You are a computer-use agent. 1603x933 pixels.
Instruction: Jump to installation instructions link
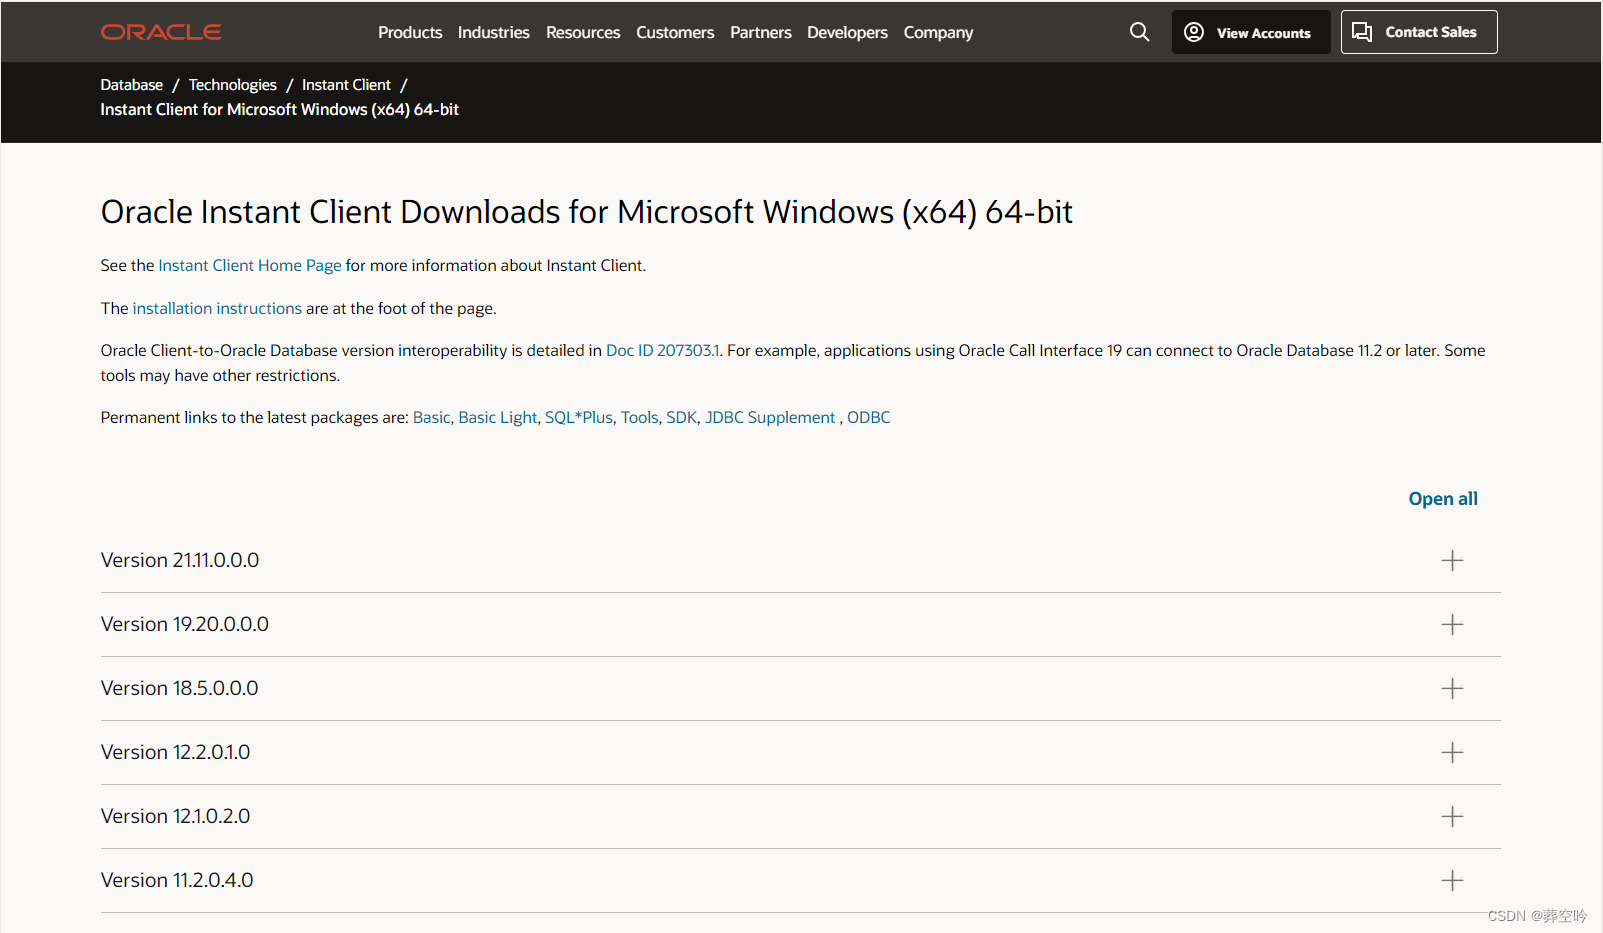tap(217, 308)
